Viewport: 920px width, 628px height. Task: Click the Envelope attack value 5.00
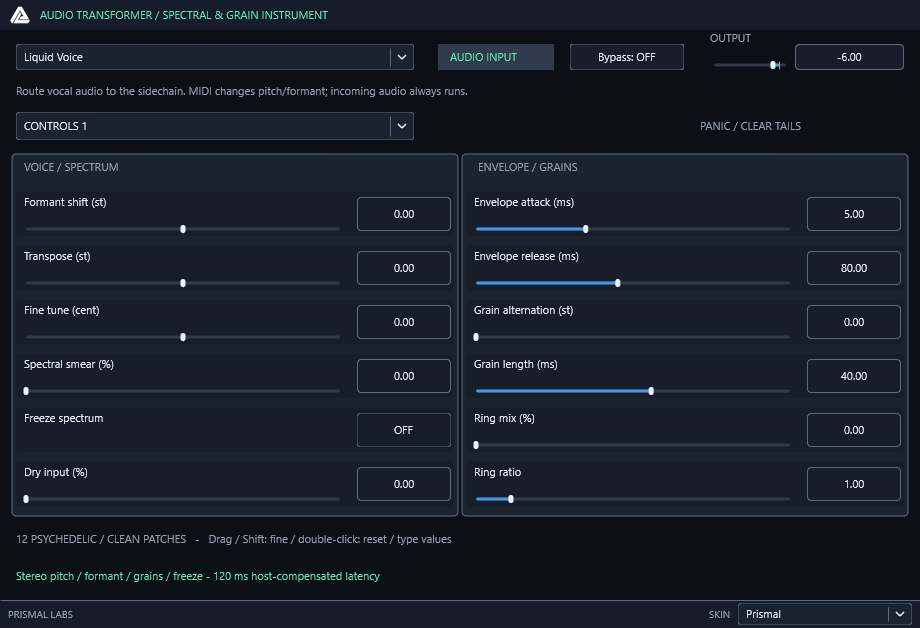[x=854, y=214]
